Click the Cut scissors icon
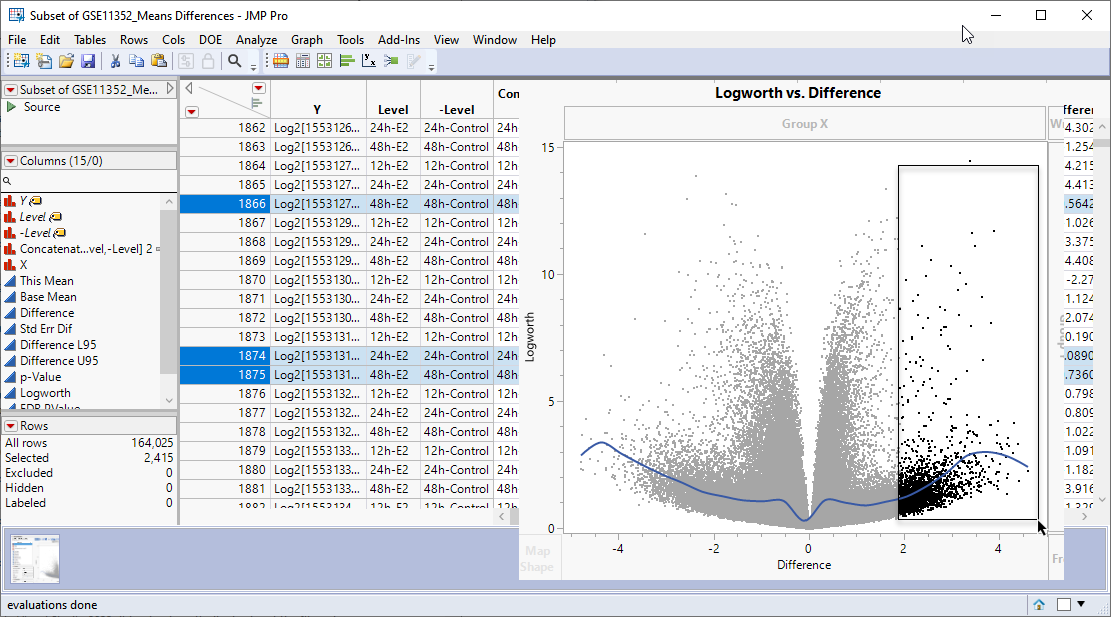Viewport: 1111px width, 617px height. 115,61
